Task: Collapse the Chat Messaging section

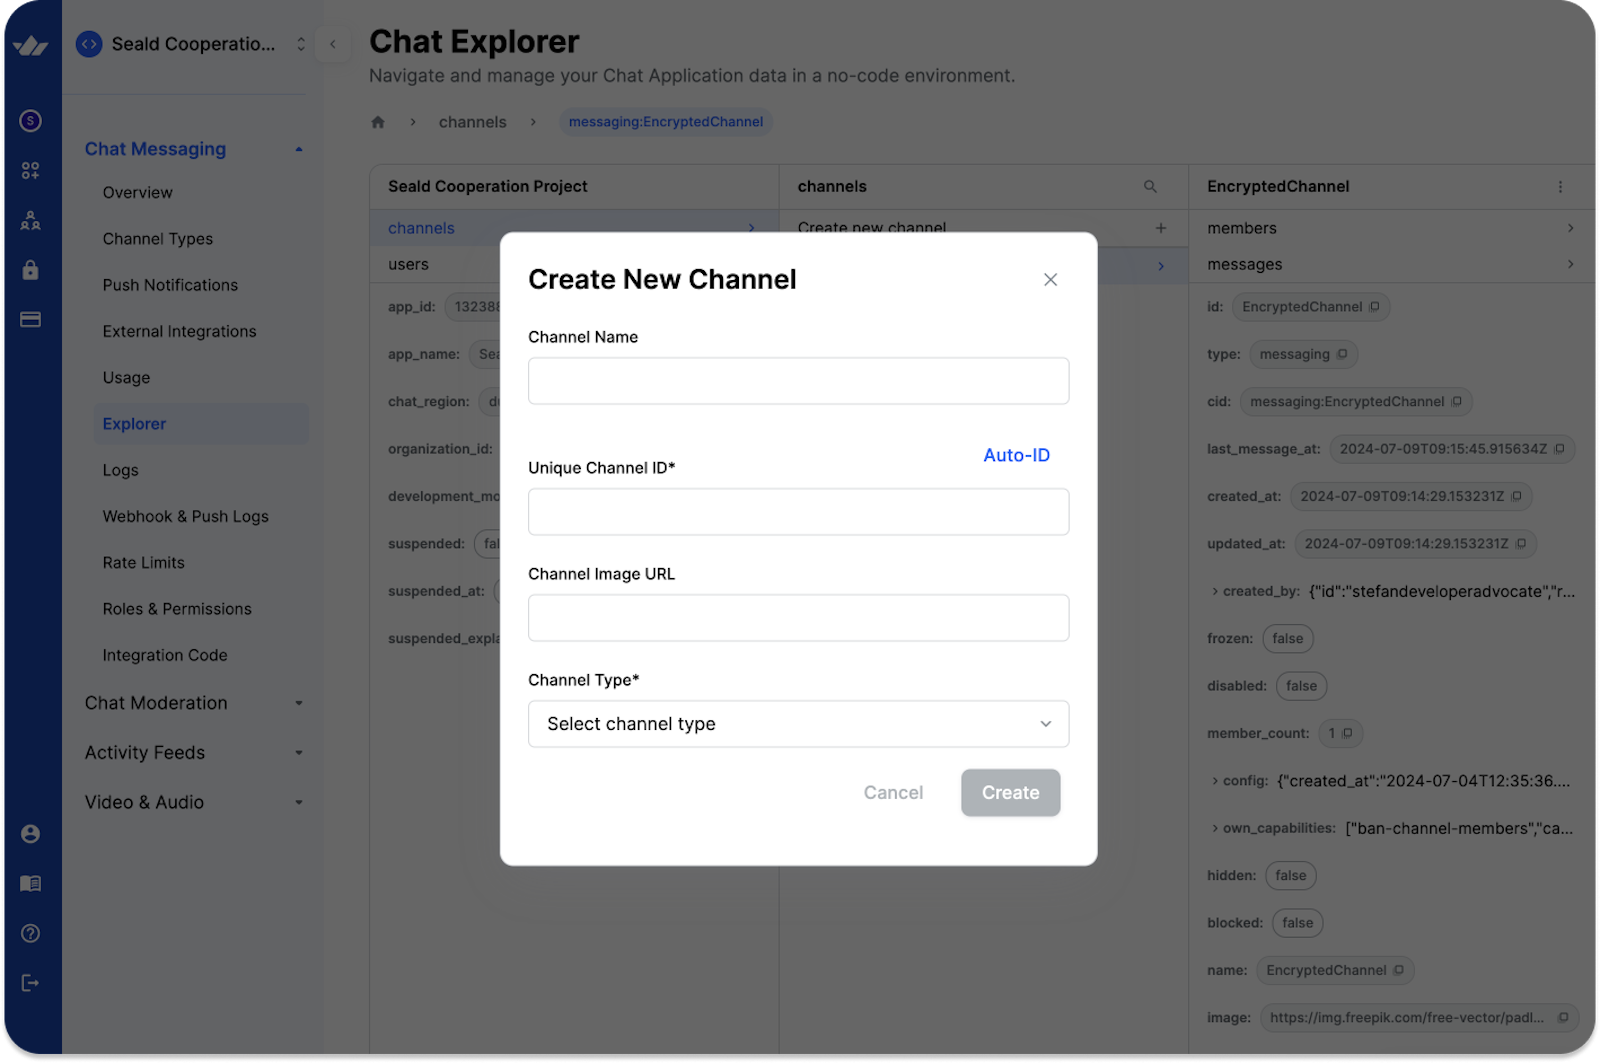Action: pos(298,148)
